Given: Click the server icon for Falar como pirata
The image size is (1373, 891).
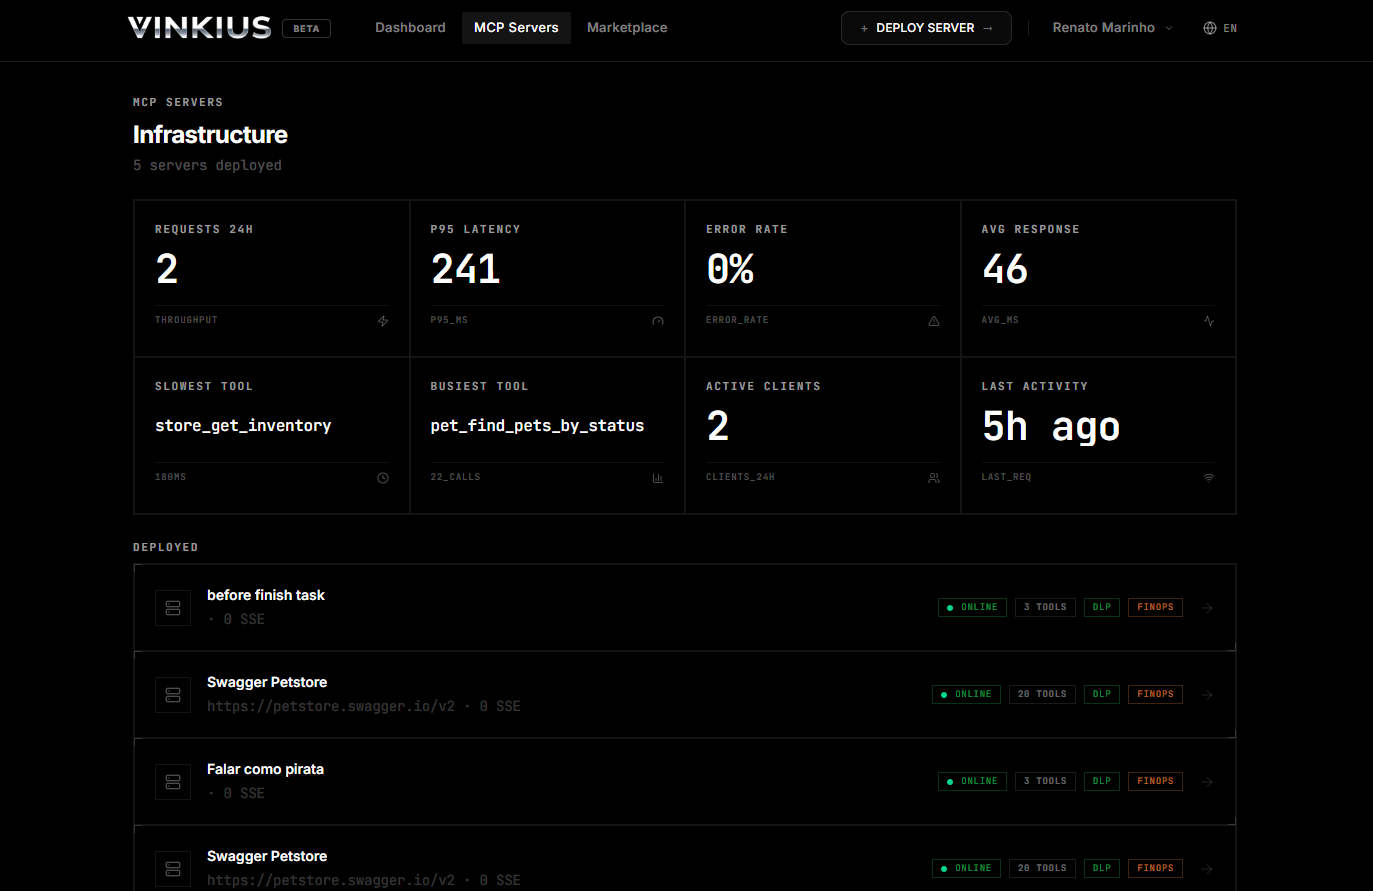Looking at the screenshot, I should coord(173,782).
